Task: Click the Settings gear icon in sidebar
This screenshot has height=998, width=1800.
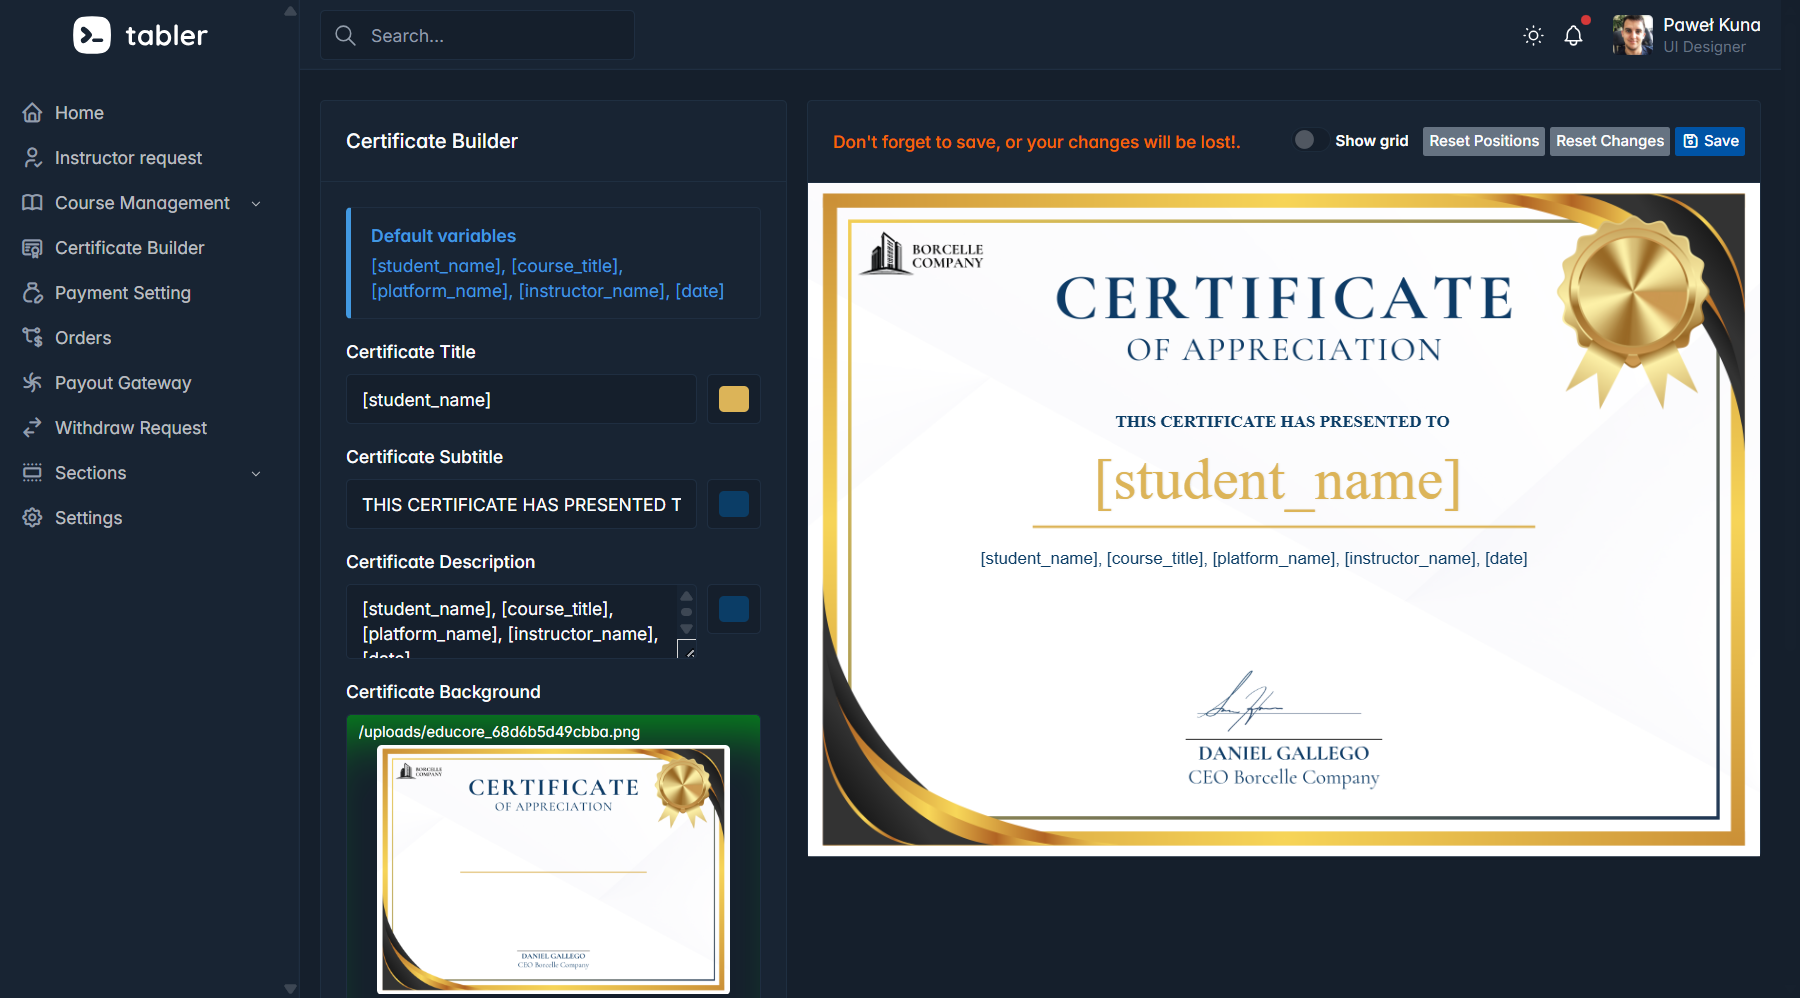Action: click(x=33, y=518)
